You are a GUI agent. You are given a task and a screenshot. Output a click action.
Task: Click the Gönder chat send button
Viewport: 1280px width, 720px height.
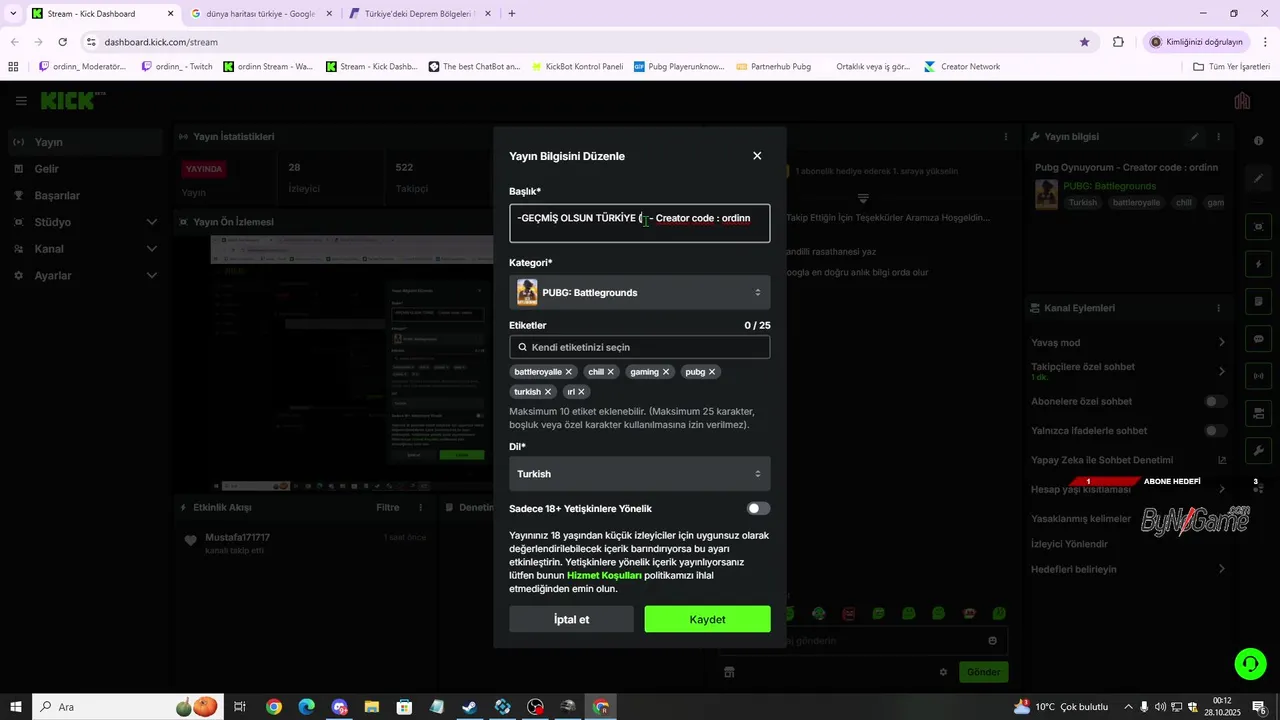[x=983, y=672]
